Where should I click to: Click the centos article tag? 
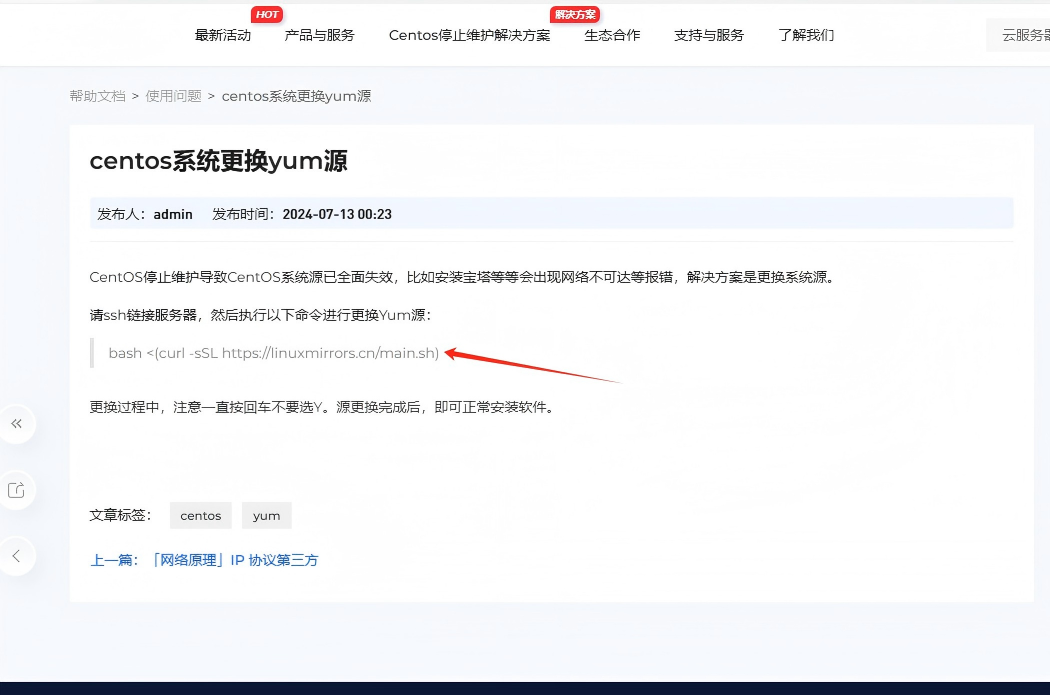200,515
